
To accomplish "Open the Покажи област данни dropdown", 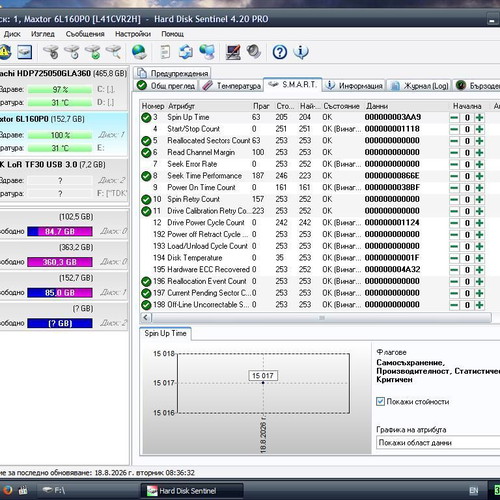I will (x=438, y=443).
